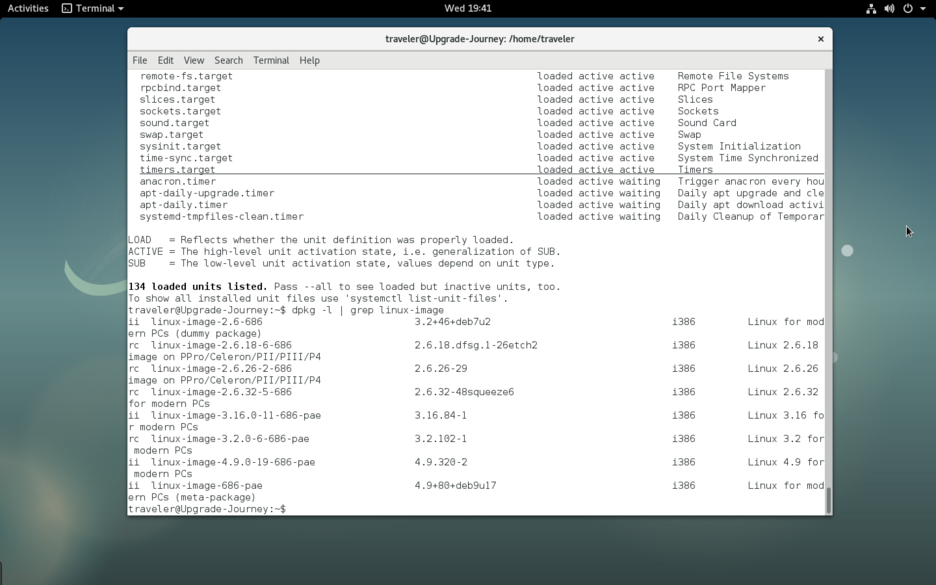Click the text apt-daily-upgrade.timer
This screenshot has width=936, height=585.
click(x=207, y=193)
